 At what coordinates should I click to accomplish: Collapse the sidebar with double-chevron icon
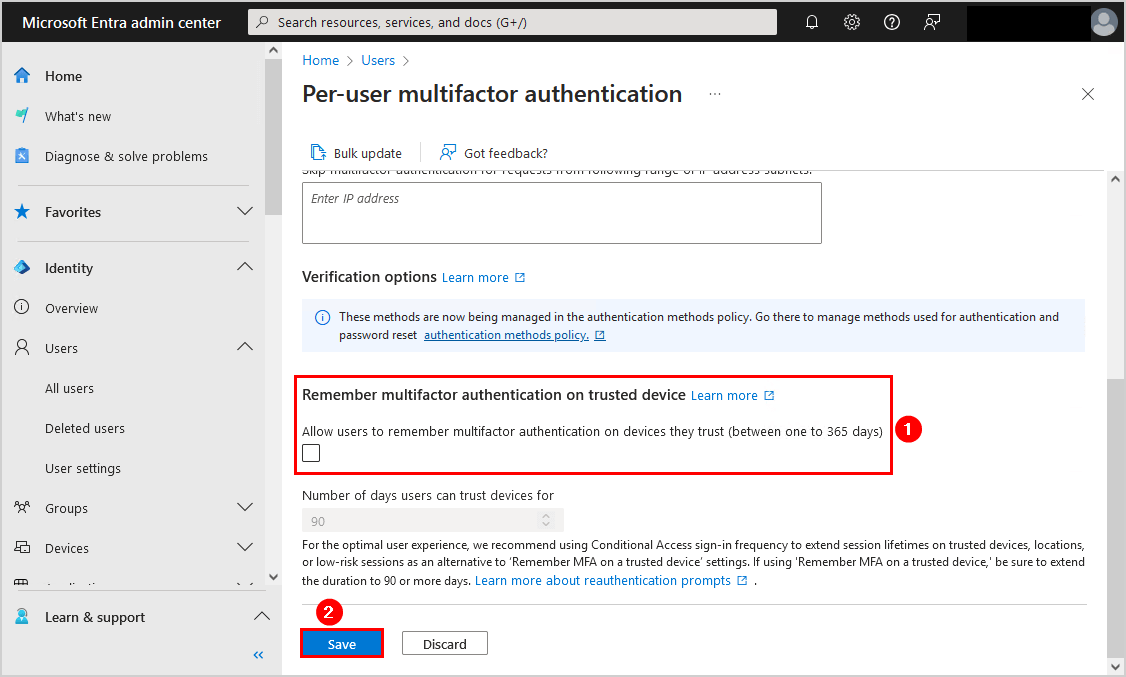pos(259,655)
